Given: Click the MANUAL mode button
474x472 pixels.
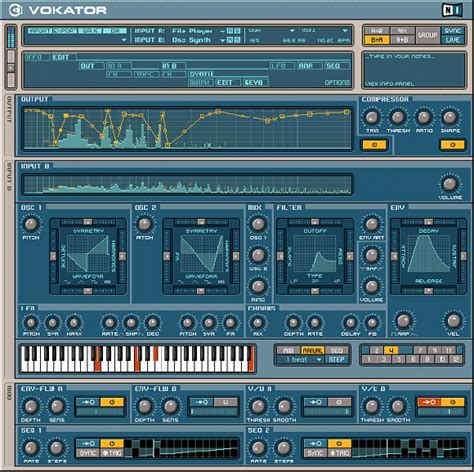Looking at the screenshot, I should [312, 351].
